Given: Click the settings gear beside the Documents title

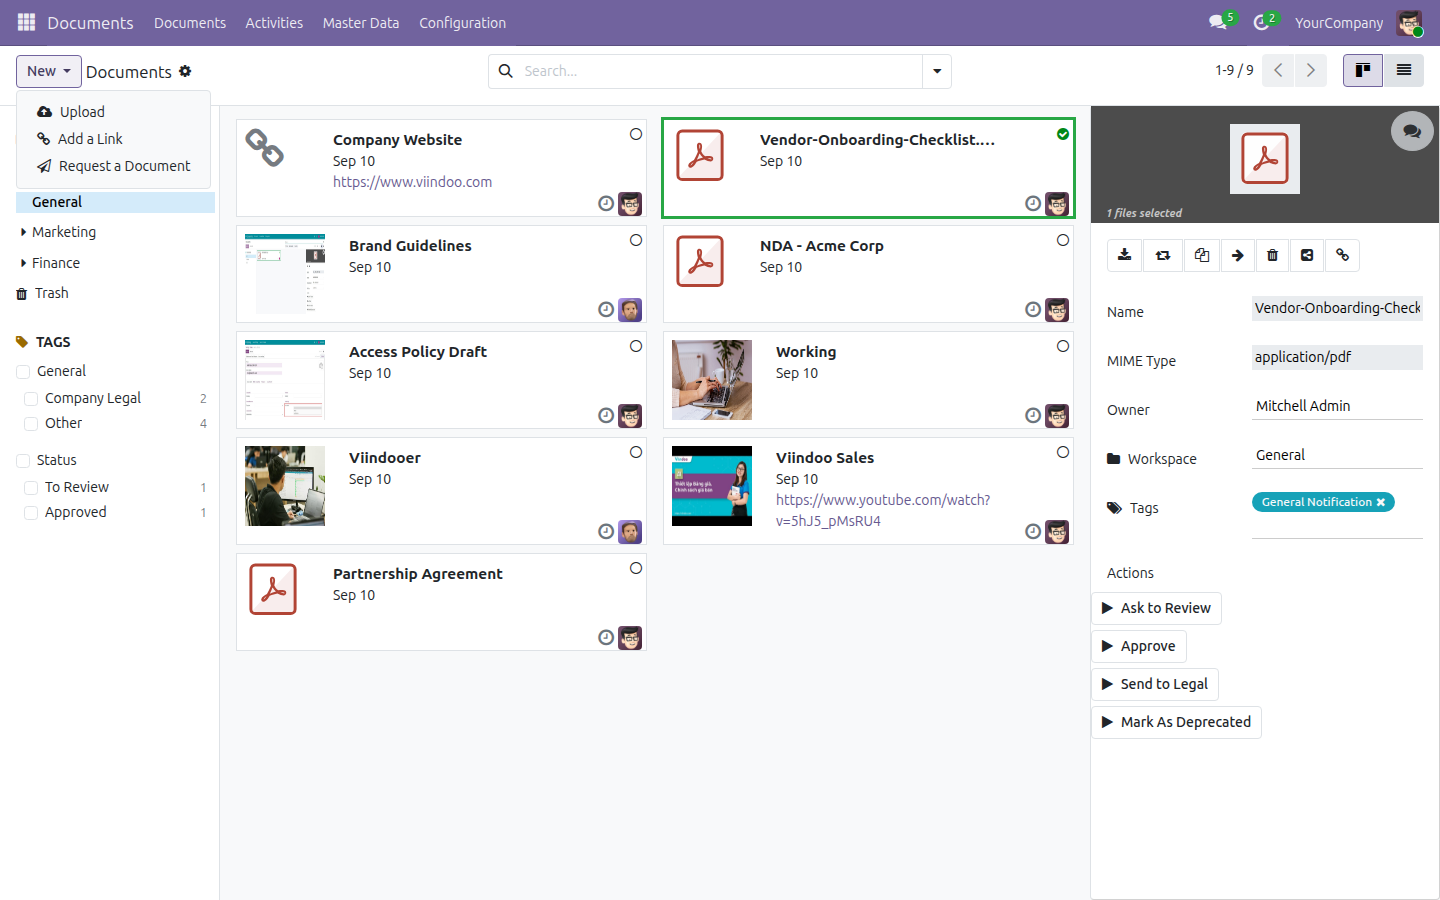Looking at the screenshot, I should (x=185, y=71).
